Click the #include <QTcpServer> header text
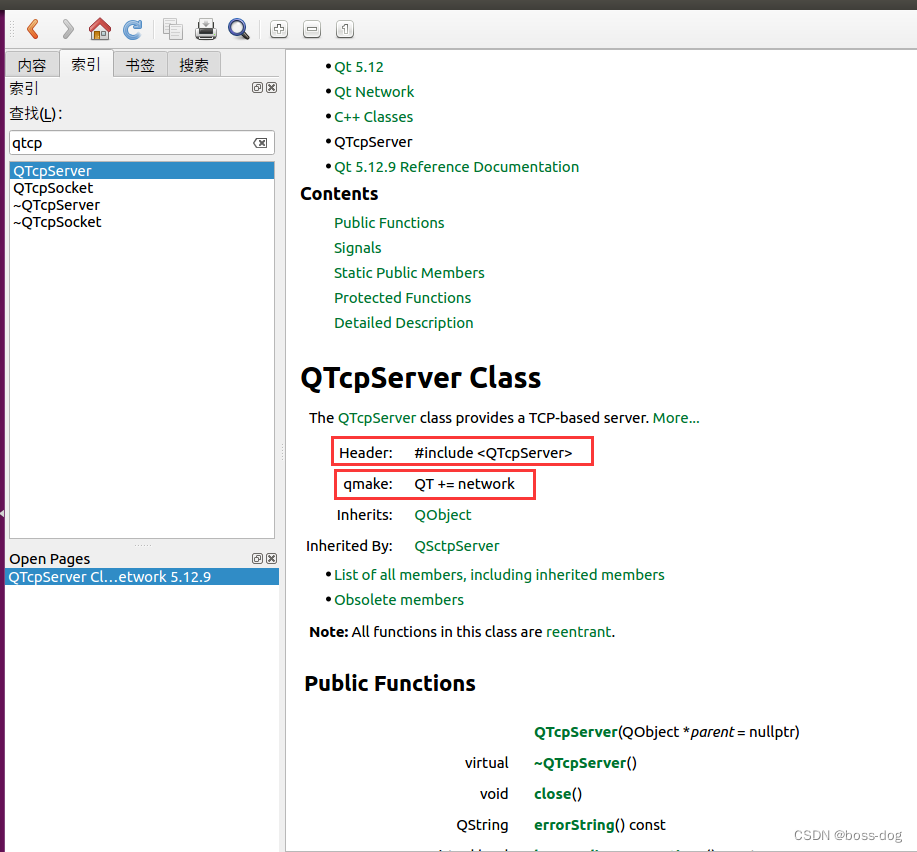Viewport: 917px width, 852px height. point(493,453)
